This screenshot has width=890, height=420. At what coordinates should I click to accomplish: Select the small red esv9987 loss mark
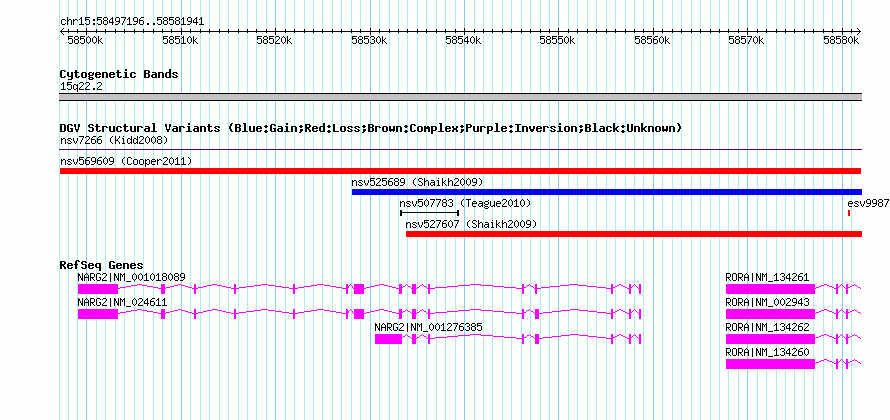click(x=849, y=213)
